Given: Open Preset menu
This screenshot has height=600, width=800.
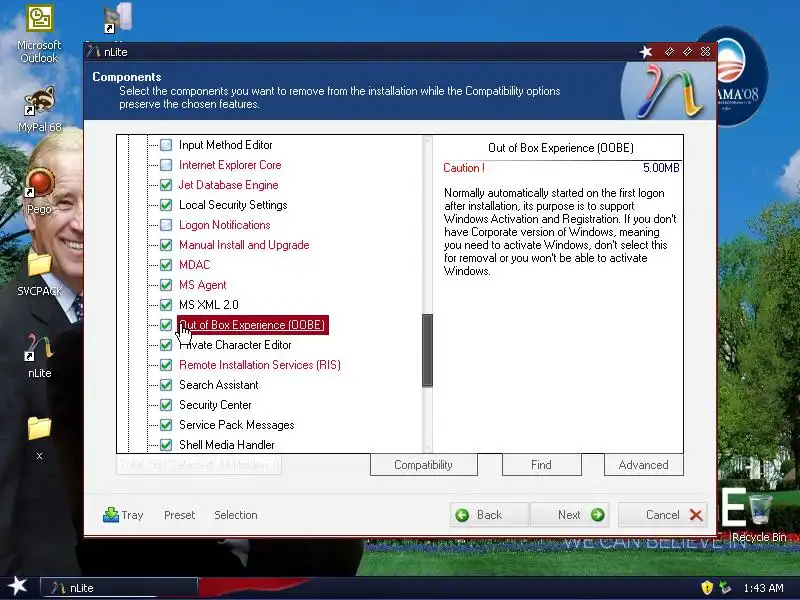Looking at the screenshot, I should [x=180, y=515].
